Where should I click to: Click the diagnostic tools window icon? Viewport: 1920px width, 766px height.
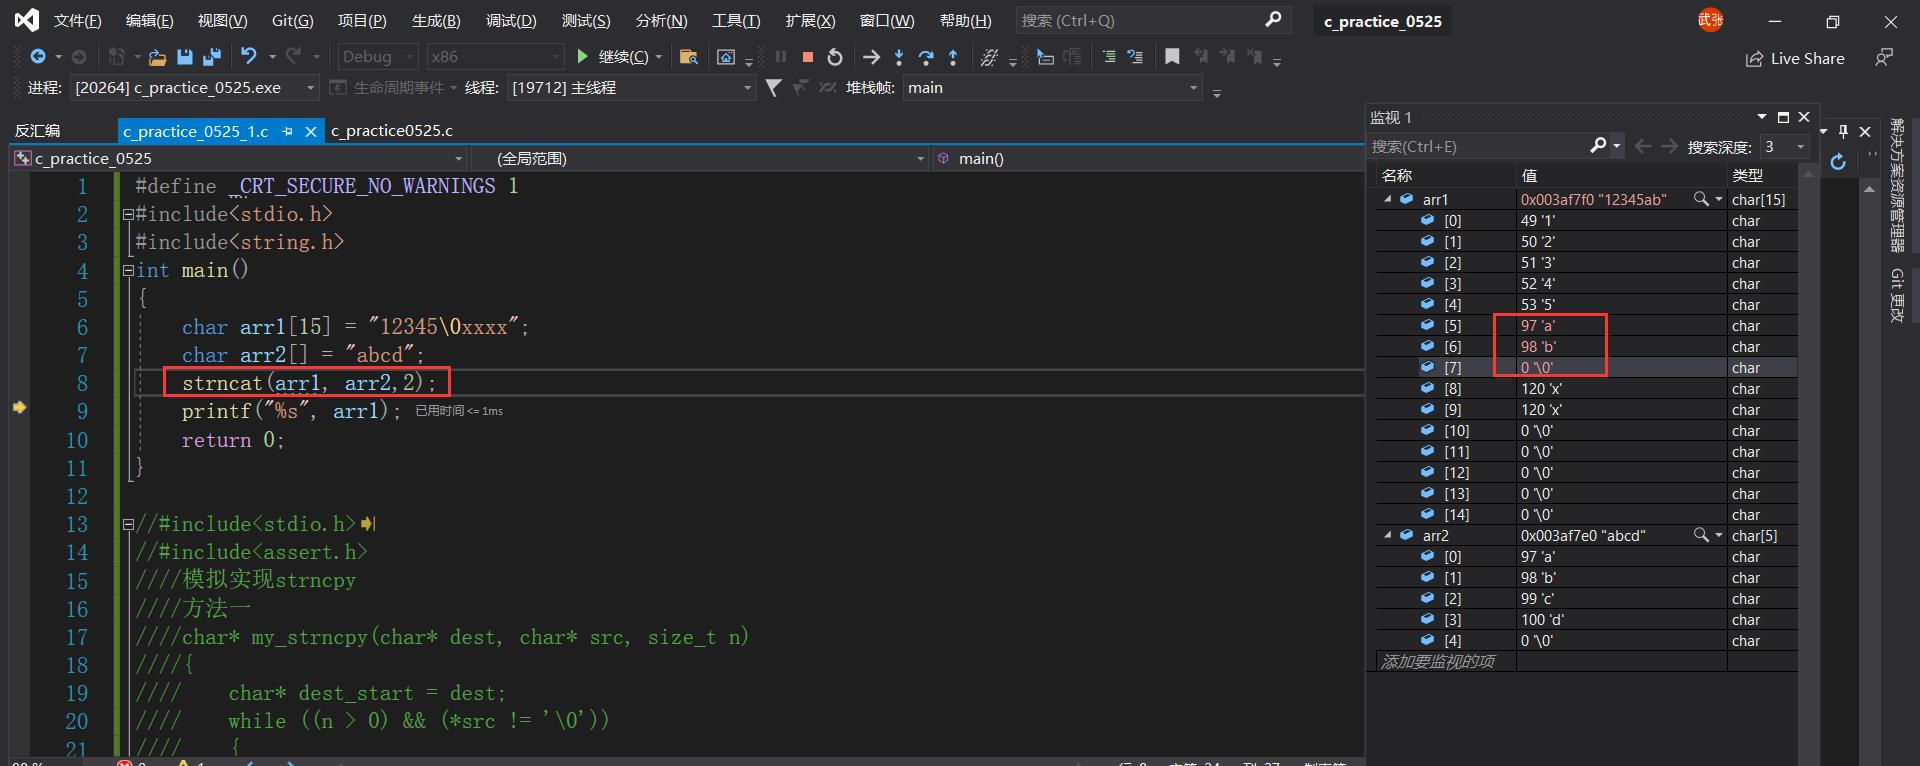pos(727,57)
